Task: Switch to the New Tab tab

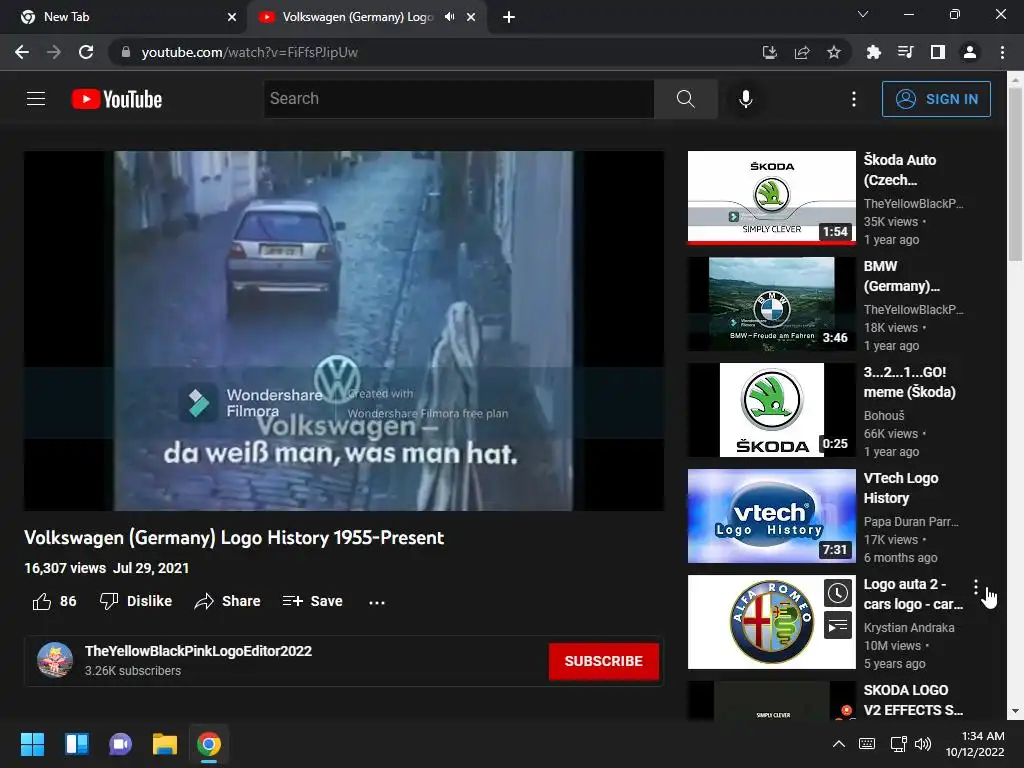Action: pos(123,17)
